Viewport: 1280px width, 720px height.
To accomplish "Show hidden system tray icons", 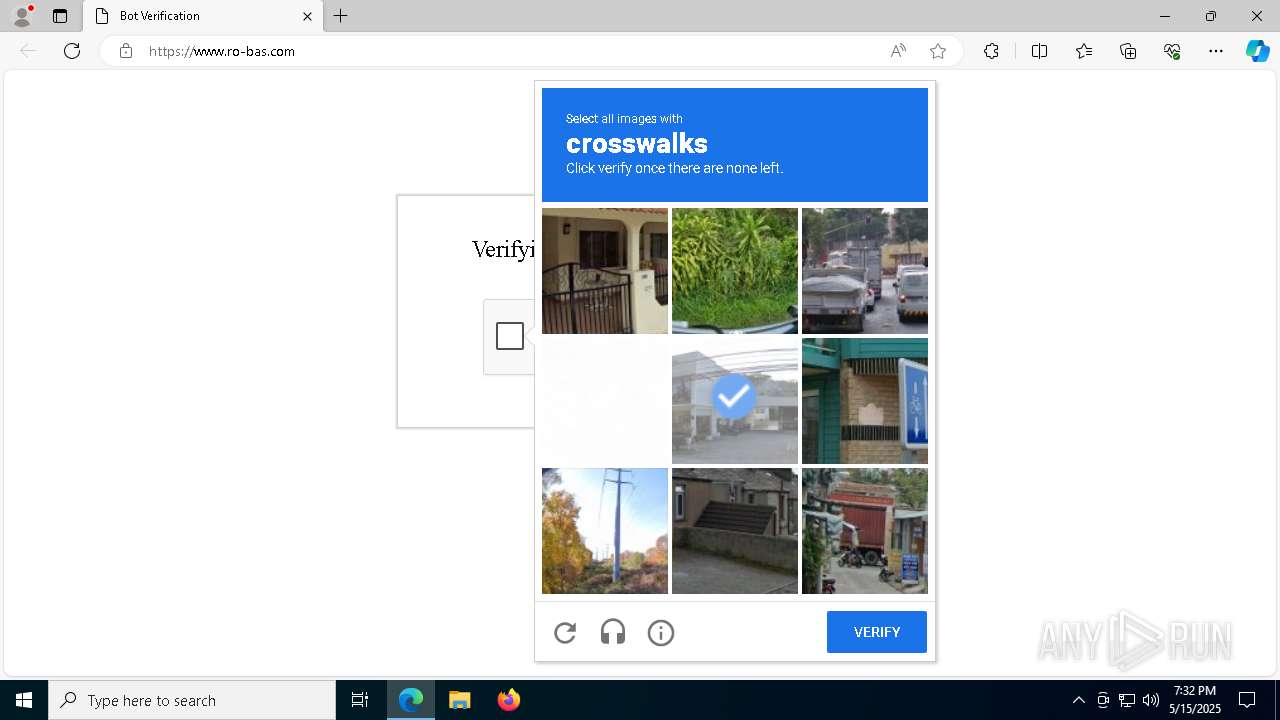I will 1078,700.
